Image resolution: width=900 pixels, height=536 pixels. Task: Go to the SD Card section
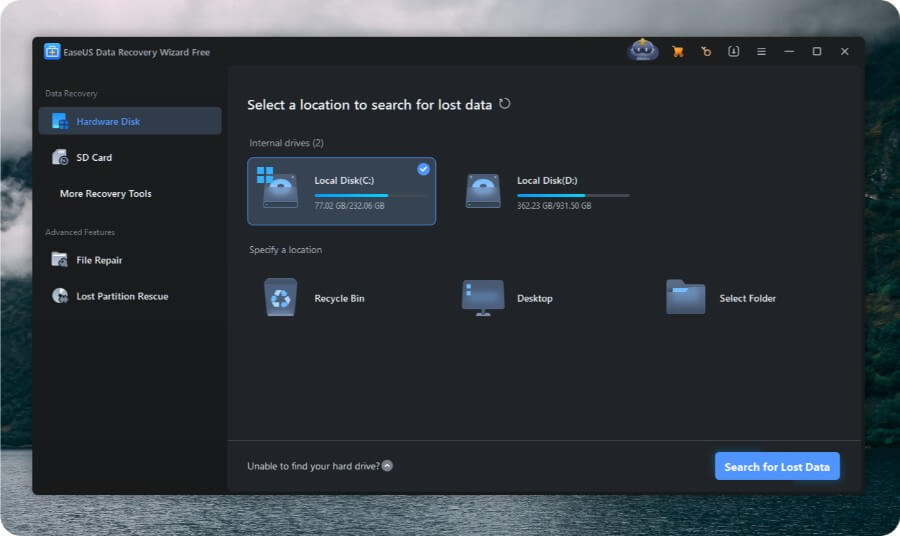[x=94, y=158]
